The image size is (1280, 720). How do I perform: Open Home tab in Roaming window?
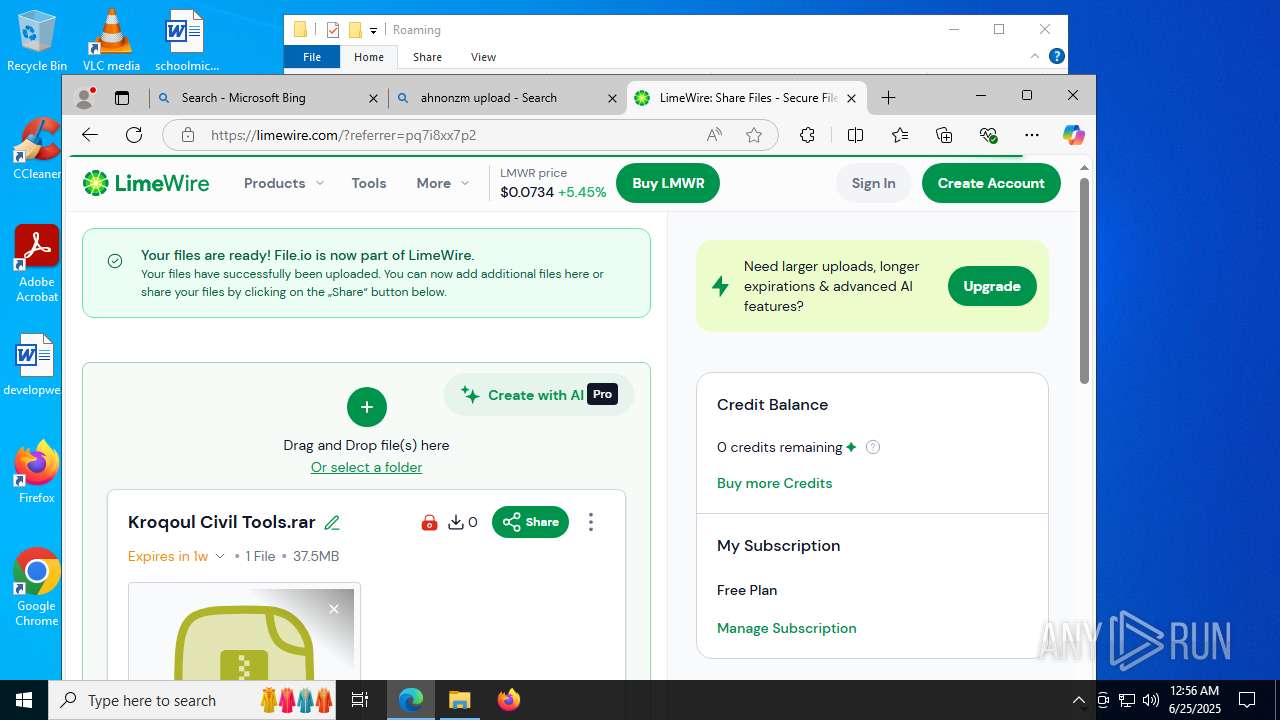click(x=369, y=57)
